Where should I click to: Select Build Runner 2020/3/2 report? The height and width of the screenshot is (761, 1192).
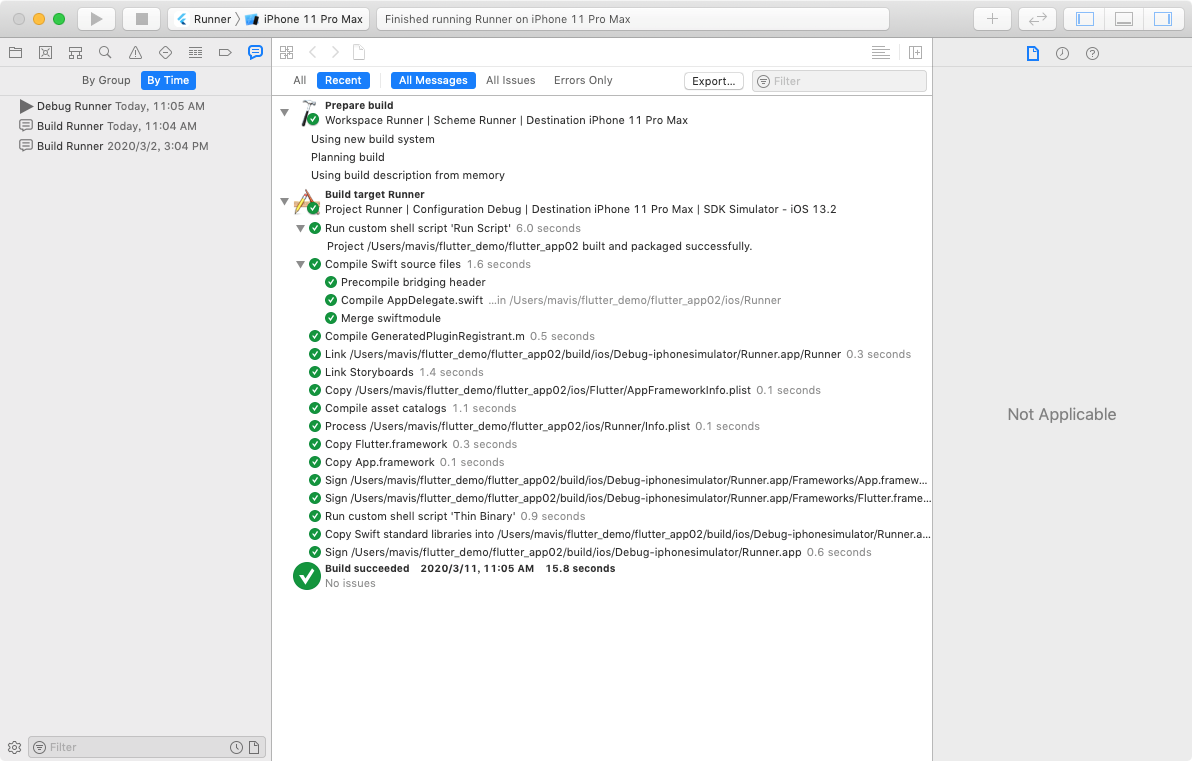pyautogui.click(x=135, y=146)
